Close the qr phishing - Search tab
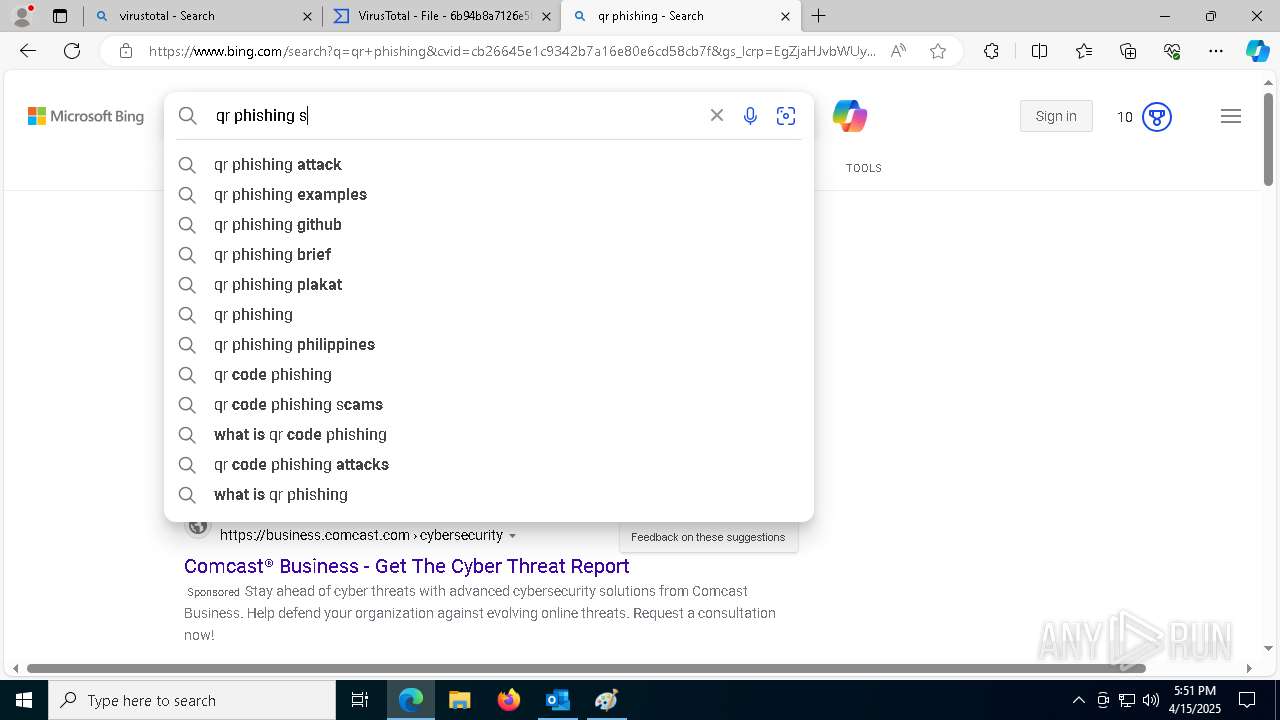This screenshot has height=720, width=1280. point(785,16)
